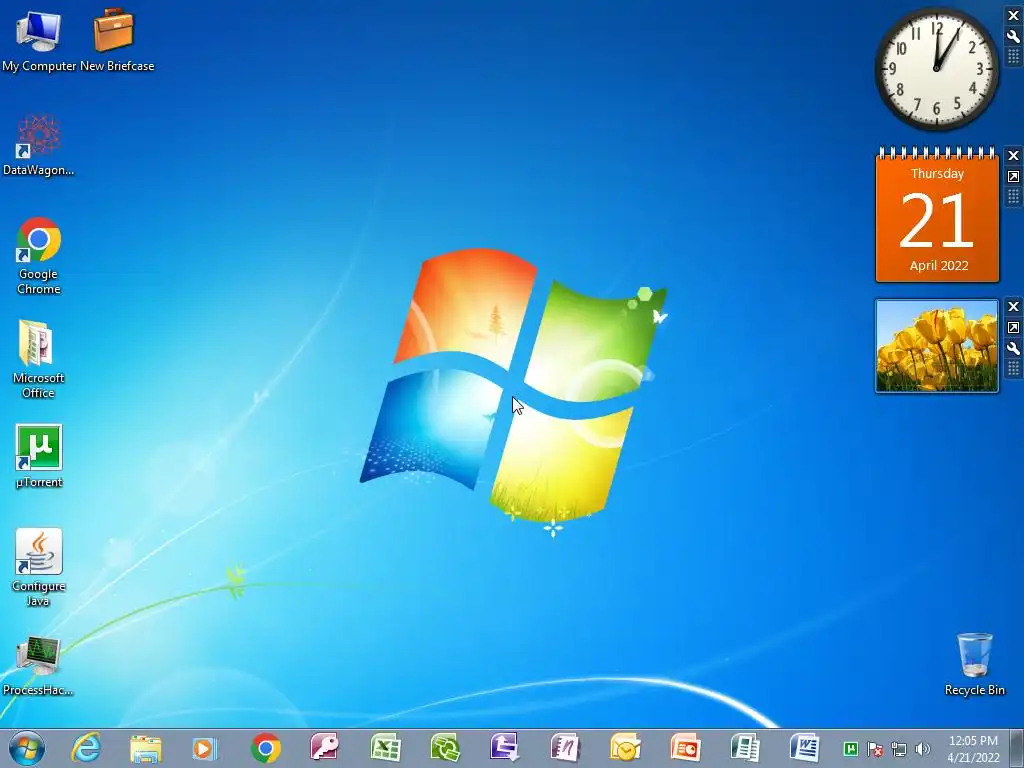Open Microsoft Word from the taskbar
Screen dimensions: 1024x768
coord(805,748)
